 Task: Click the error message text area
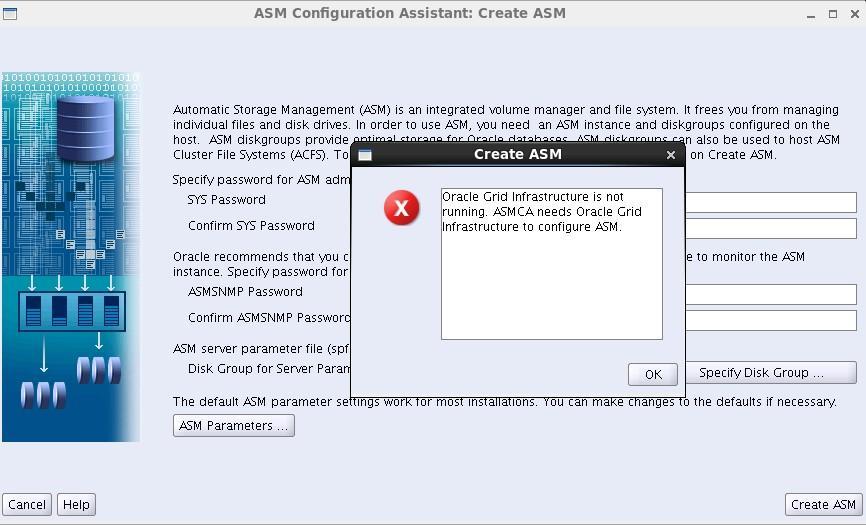pyautogui.click(x=552, y=264)
